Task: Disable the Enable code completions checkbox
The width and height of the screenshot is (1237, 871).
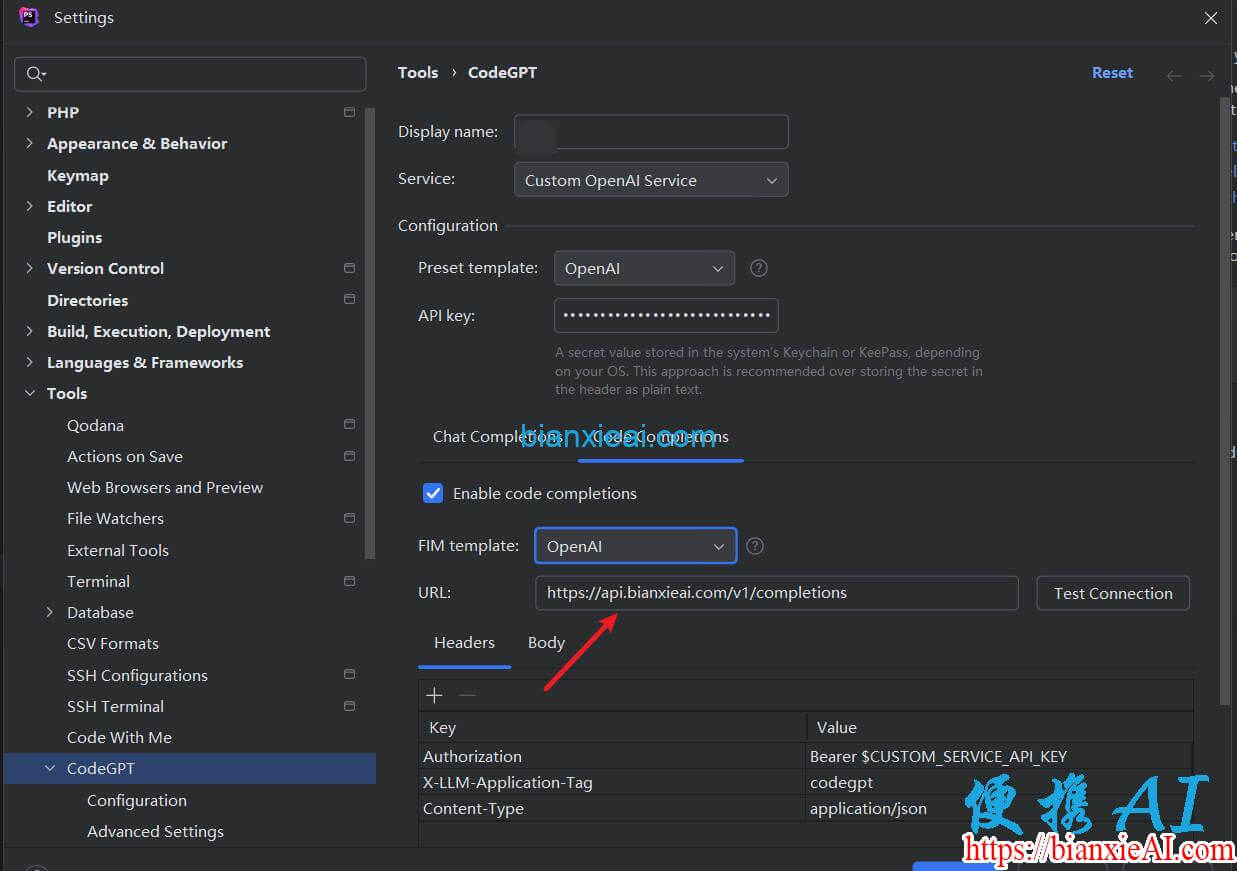Action: (432, 493)
